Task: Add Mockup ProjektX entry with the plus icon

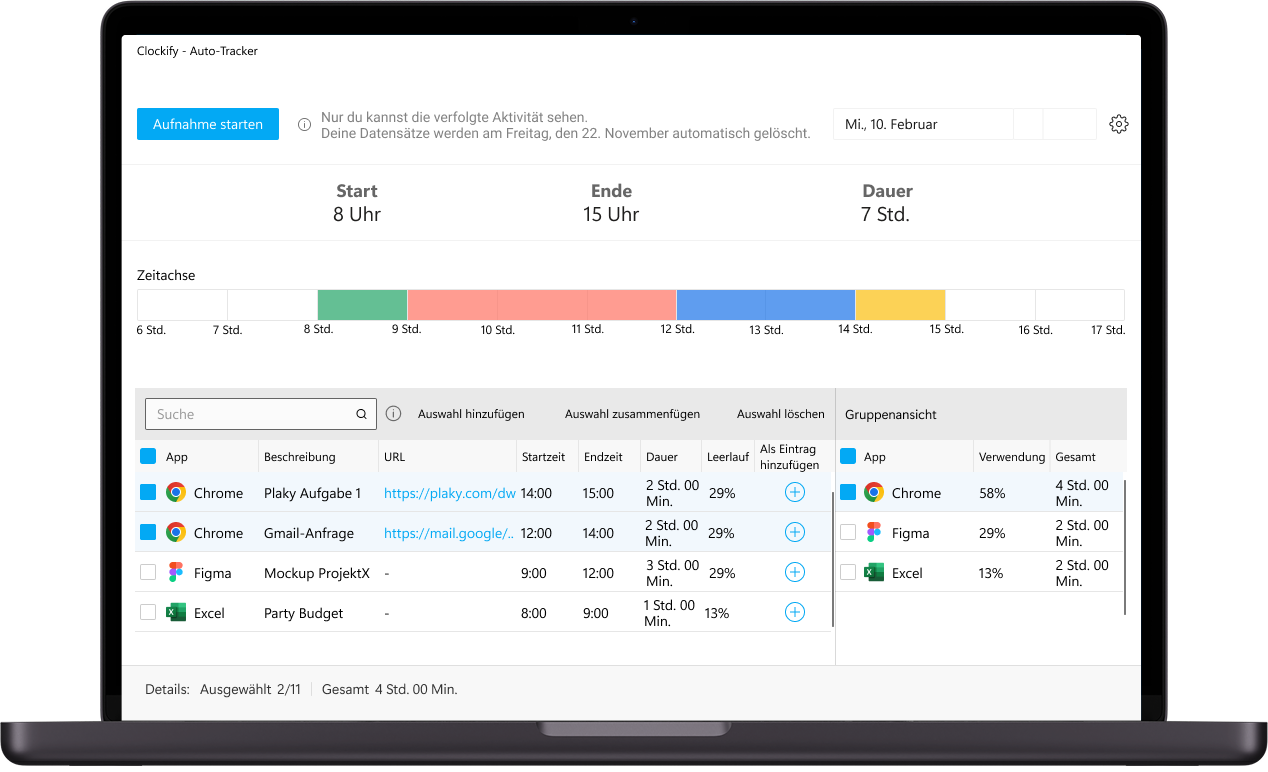Action: [x=794, y=572]
